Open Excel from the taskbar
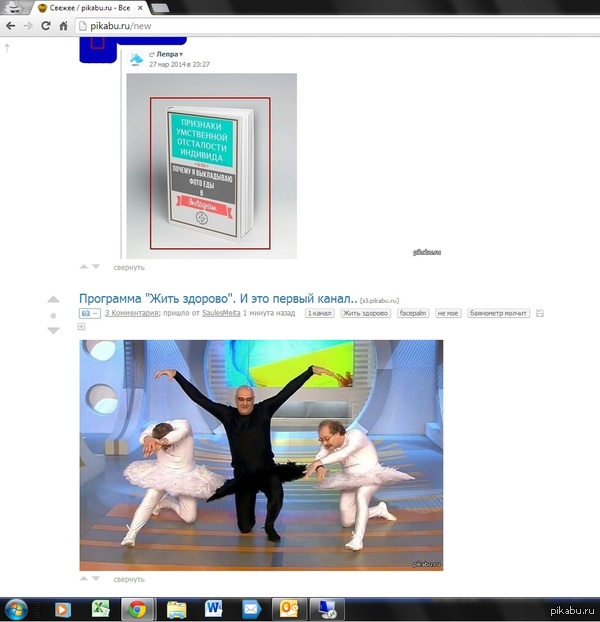This screenshot has height=622, width=600. click(x=100, y=607)
